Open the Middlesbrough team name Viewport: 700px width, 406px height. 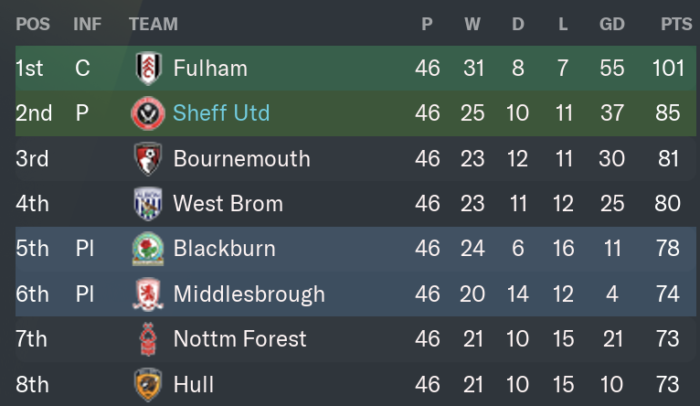click(x=249, y=294)
